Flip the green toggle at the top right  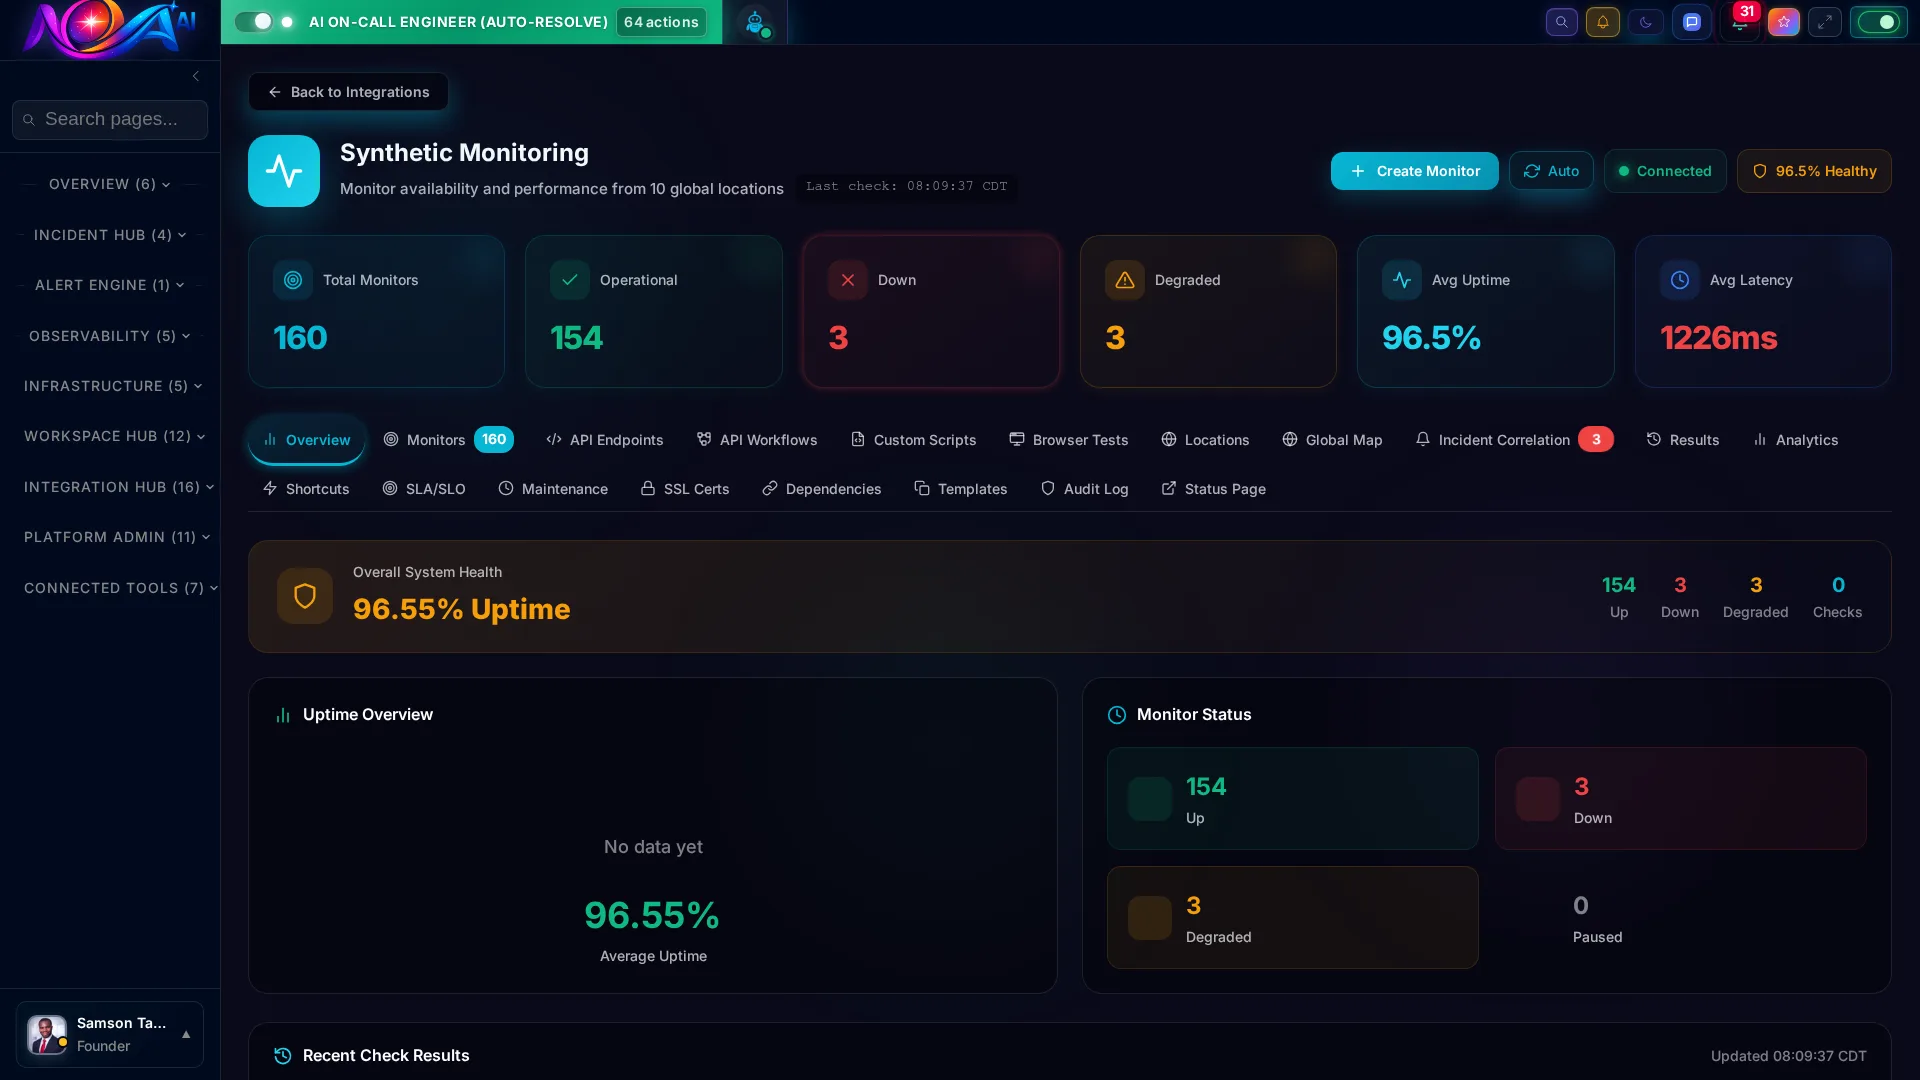coord(1878,22)
